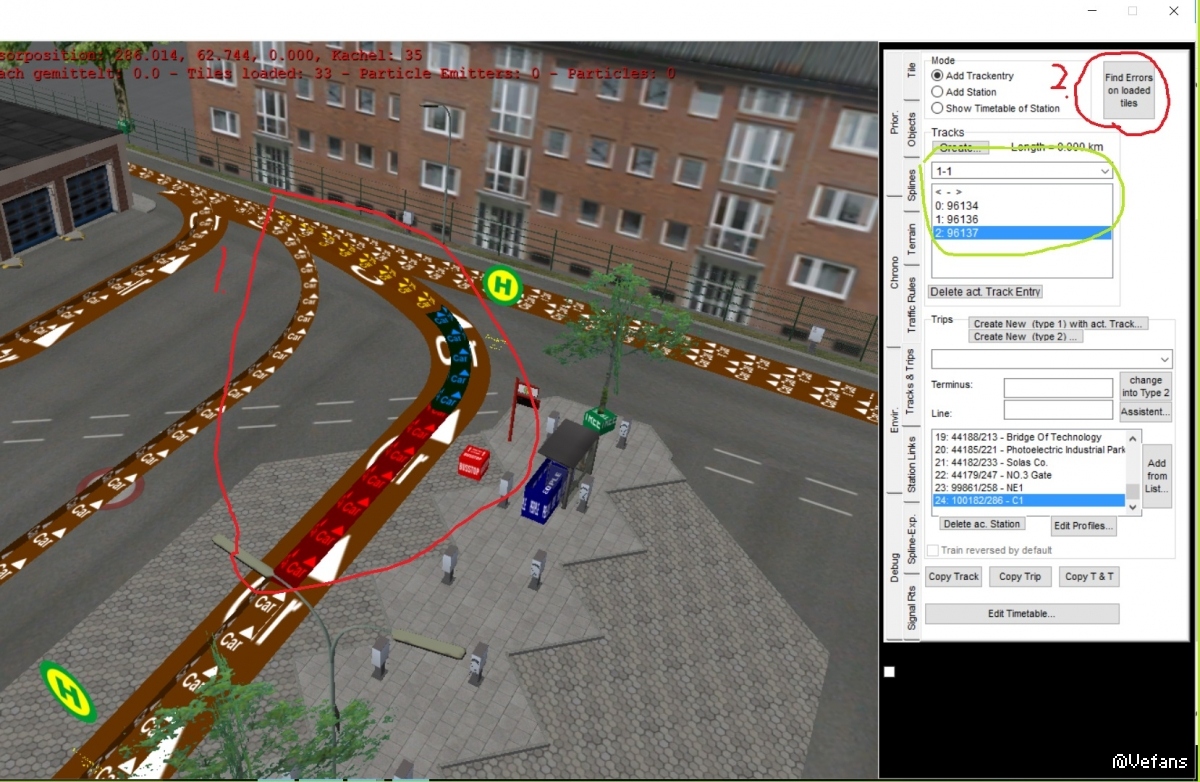Minimize the editor window
The height and width of the screenshot is (782, 1200).
click(x=1091, y=11)
